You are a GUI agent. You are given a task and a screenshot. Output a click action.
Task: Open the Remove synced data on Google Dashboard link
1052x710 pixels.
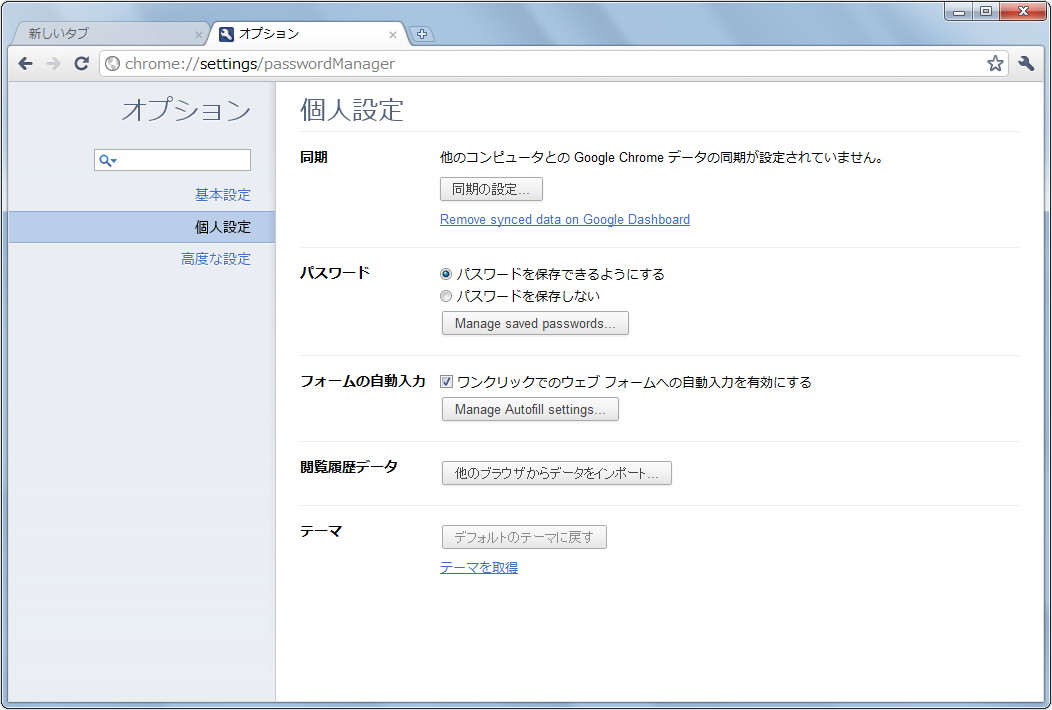564,219
